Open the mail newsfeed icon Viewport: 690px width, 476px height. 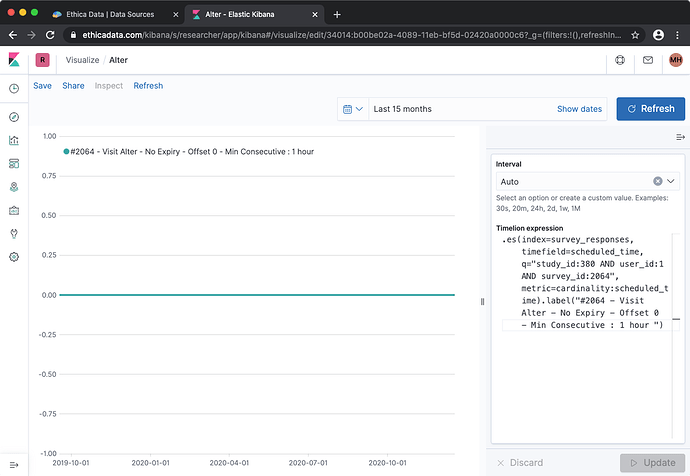tap(648, 60)
